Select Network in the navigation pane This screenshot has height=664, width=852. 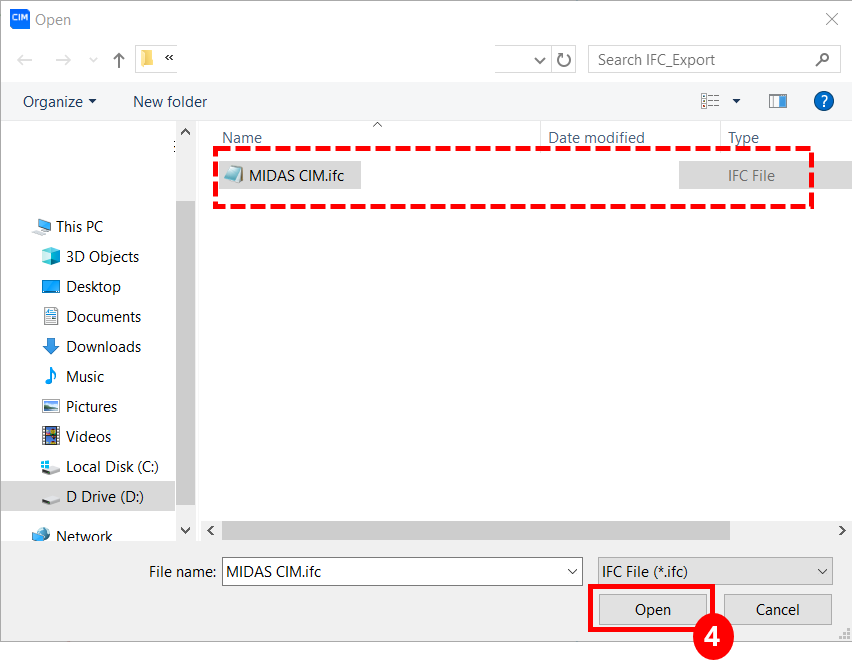click(84, 536)
